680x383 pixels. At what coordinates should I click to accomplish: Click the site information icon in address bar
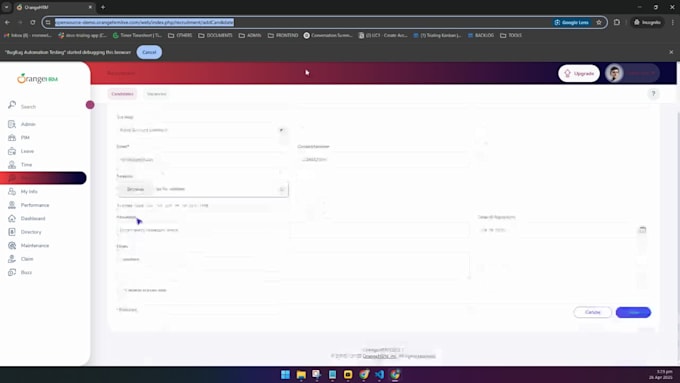[x=48, y=22]
